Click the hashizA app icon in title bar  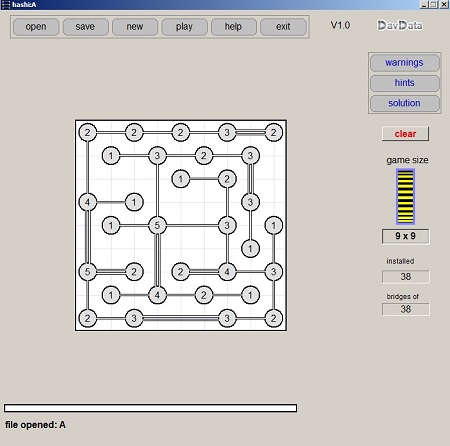coord(6,5)
